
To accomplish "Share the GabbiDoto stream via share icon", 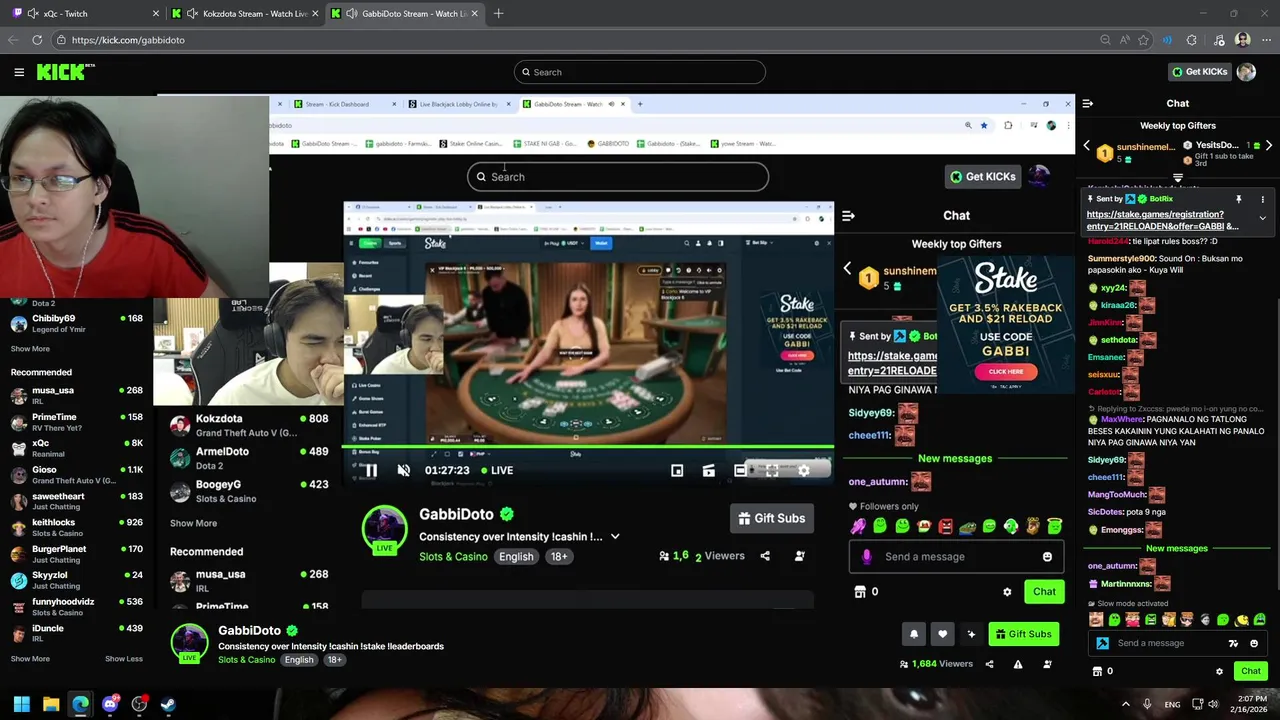I will 989,664.
